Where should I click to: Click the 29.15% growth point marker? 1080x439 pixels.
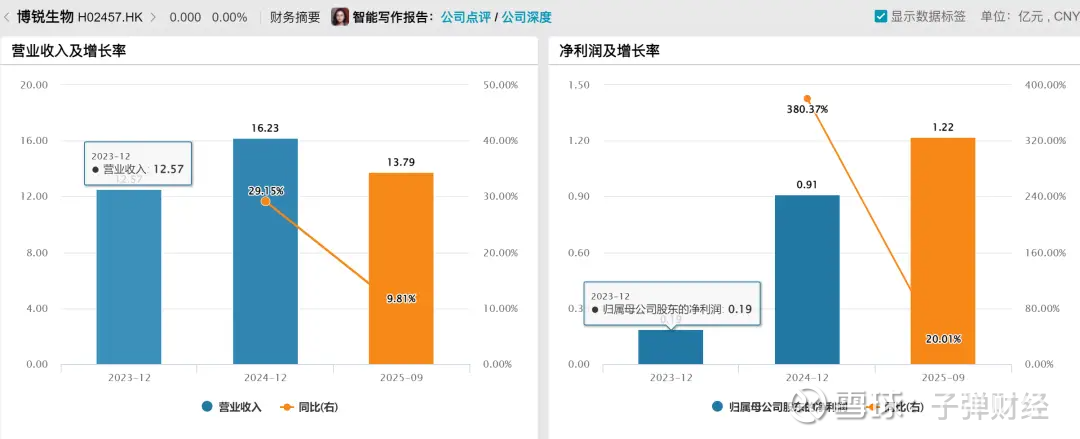[x=265, y=201]
